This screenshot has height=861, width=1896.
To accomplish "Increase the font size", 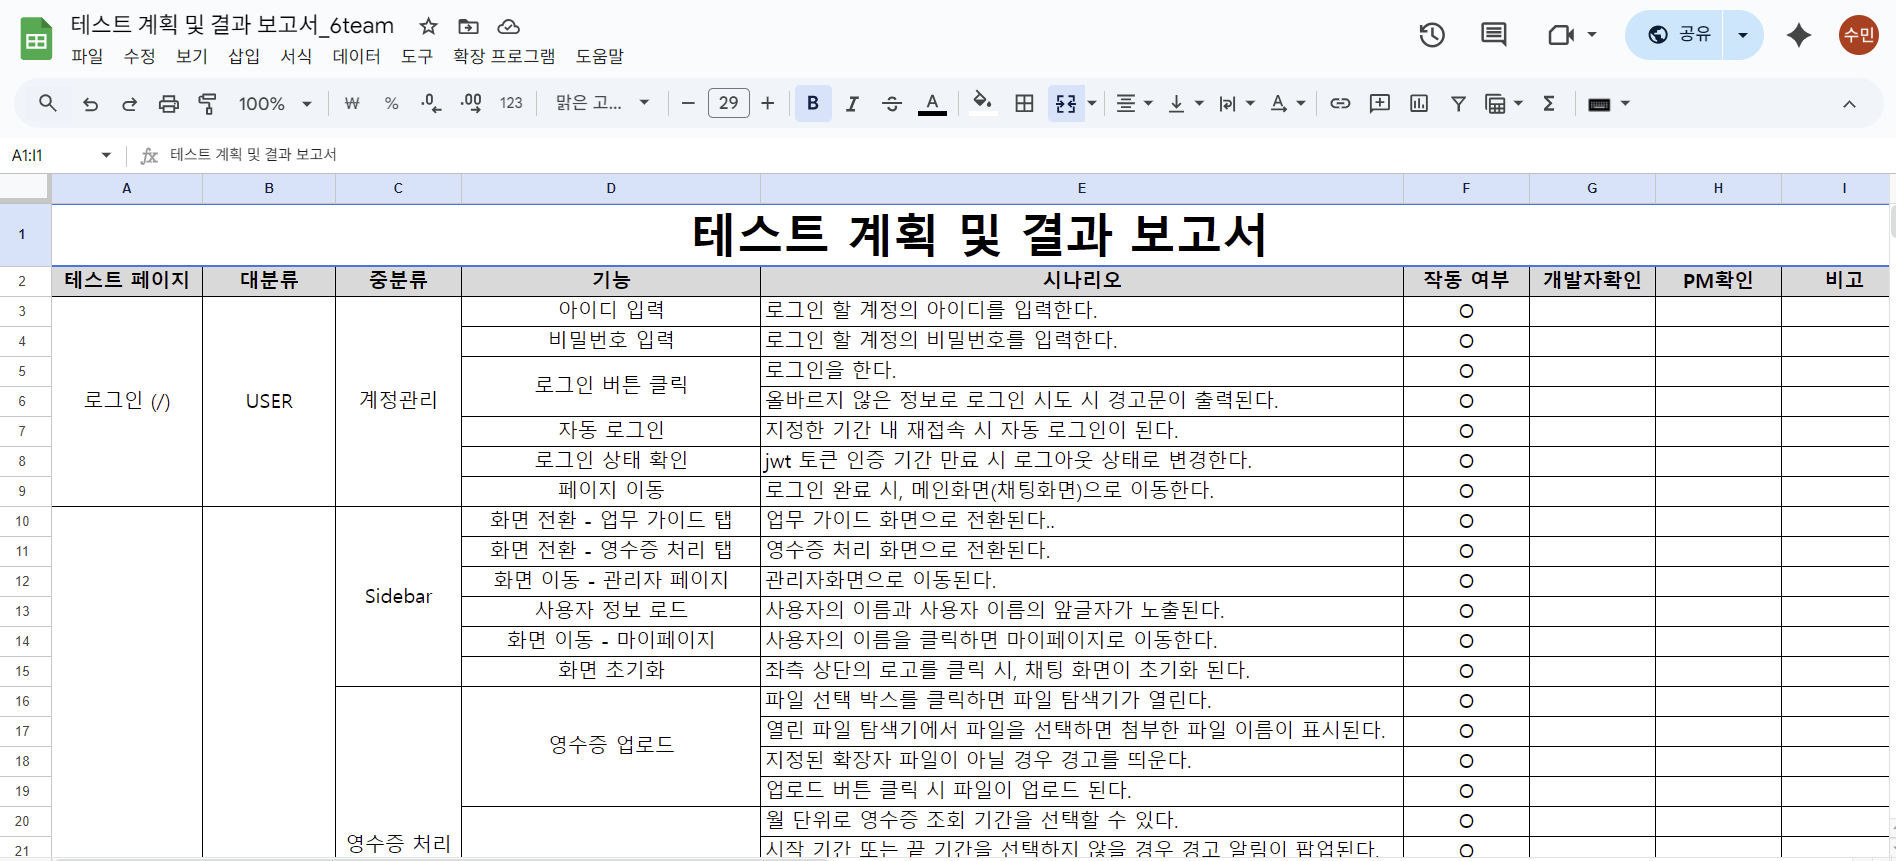I will [767, 103].
